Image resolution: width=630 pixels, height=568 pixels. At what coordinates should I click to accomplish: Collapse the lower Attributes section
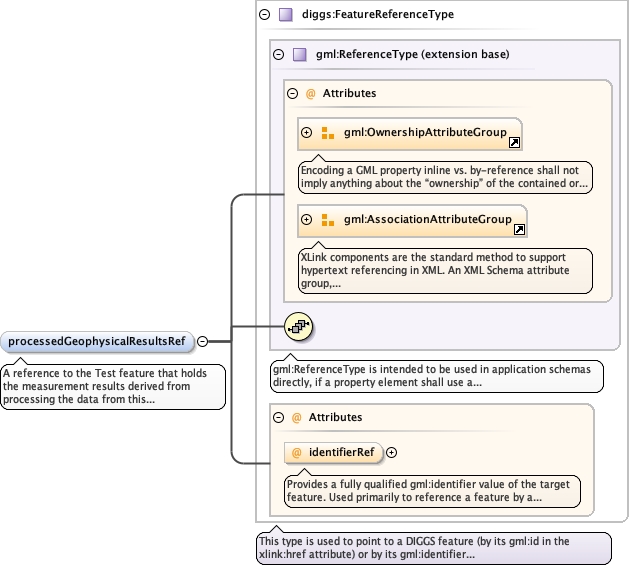point(279,417)
